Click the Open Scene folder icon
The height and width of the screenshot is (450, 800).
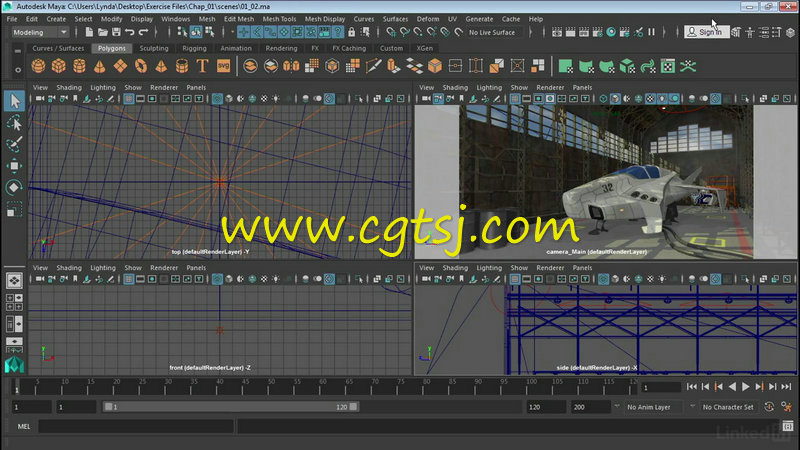pyautogui.click(x=103, y=32)
